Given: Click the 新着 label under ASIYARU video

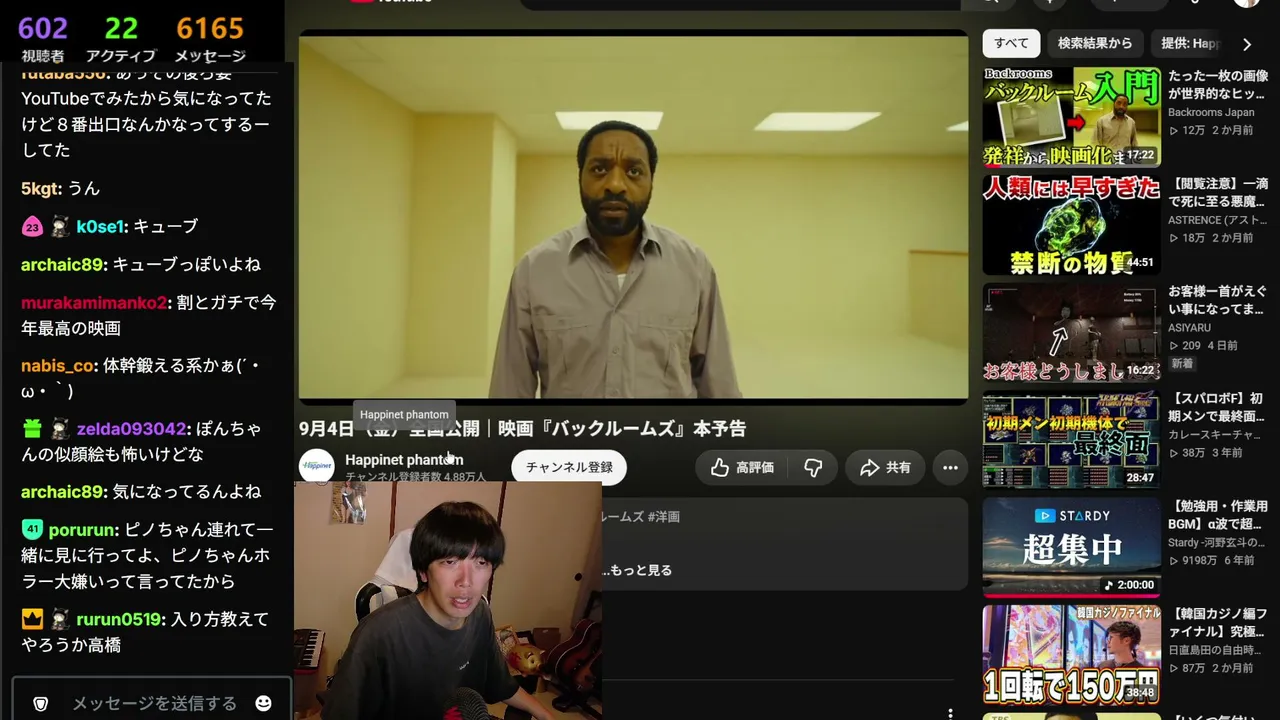Looking at the screenshot, I should tap(1182, 363).
